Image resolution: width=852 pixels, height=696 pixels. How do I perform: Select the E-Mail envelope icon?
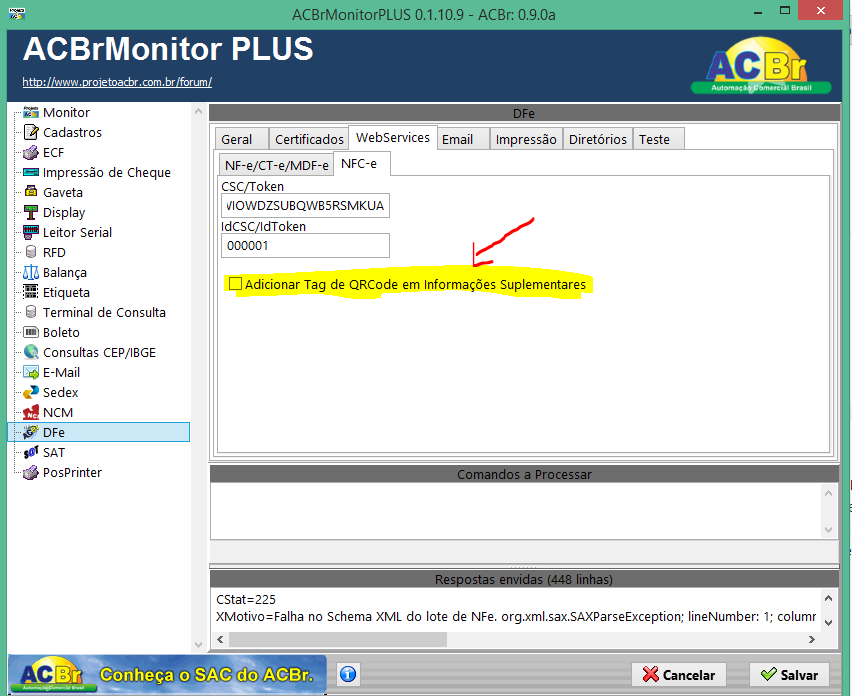31,372
